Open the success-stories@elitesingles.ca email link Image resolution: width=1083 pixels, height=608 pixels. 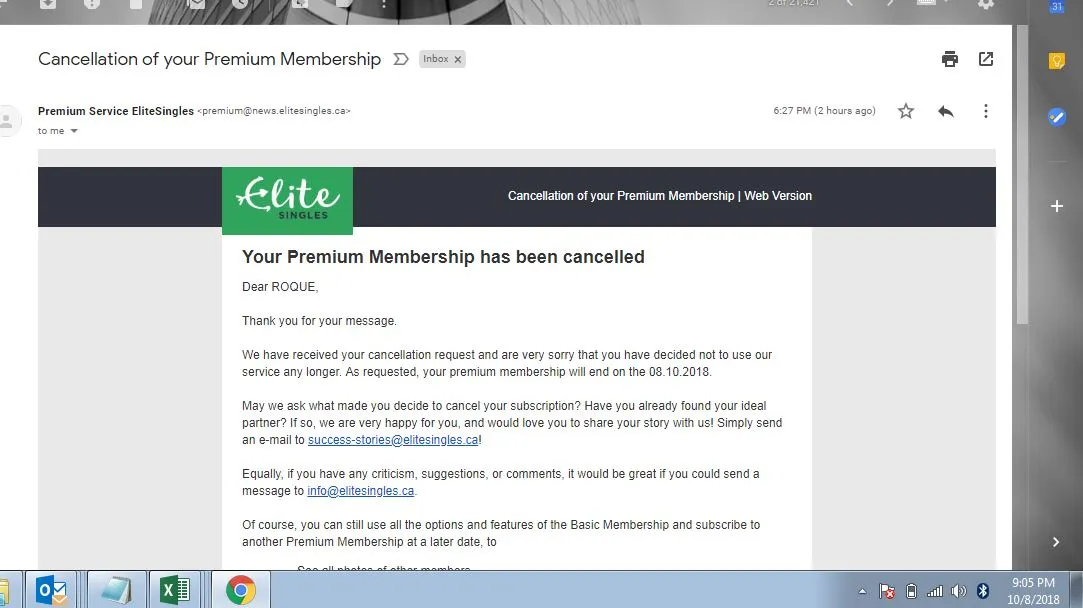393,439
